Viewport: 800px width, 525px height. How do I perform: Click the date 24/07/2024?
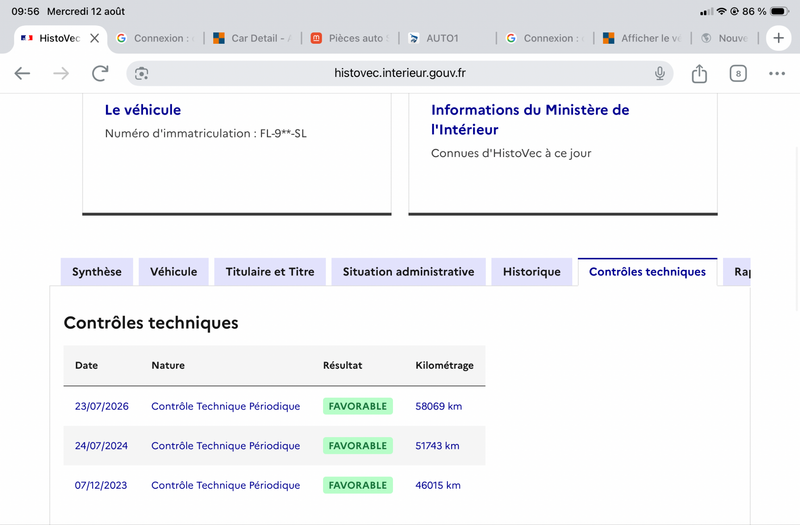(x=101, y=446)
